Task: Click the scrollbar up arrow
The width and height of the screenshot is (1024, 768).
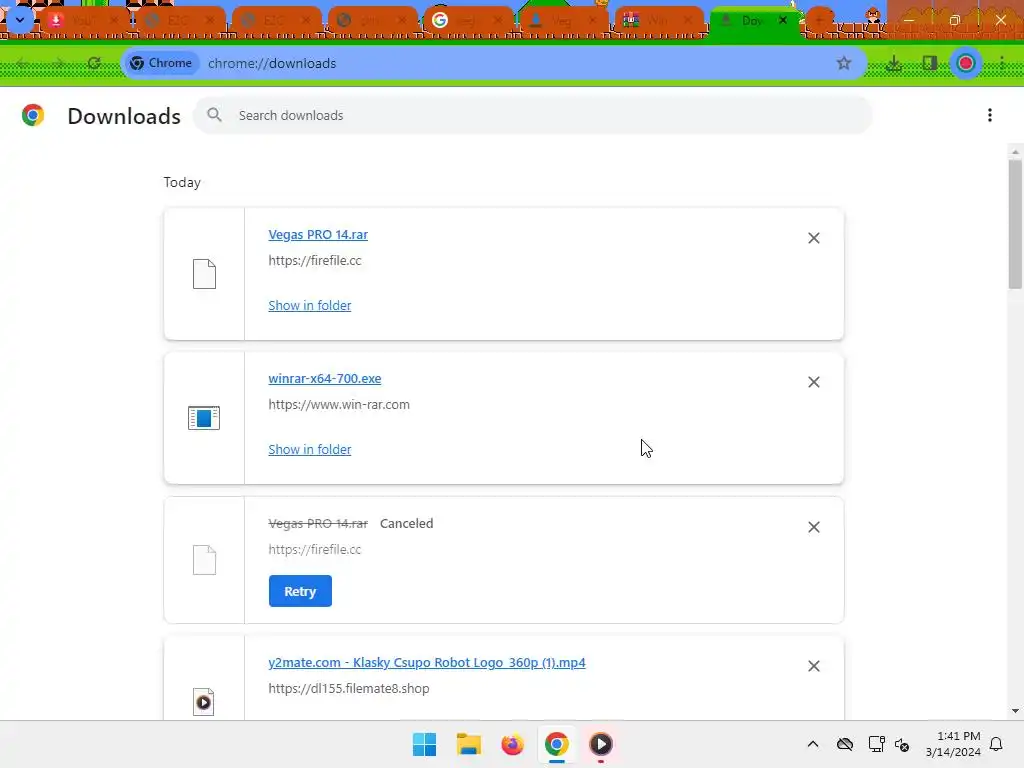Action: tap(1015, 152)
